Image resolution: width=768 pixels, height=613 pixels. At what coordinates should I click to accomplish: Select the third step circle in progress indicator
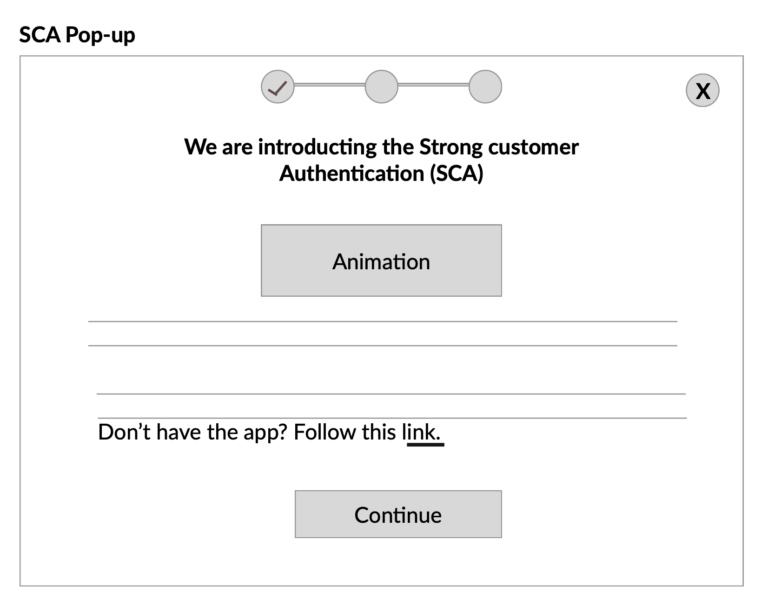coord(485,87)
